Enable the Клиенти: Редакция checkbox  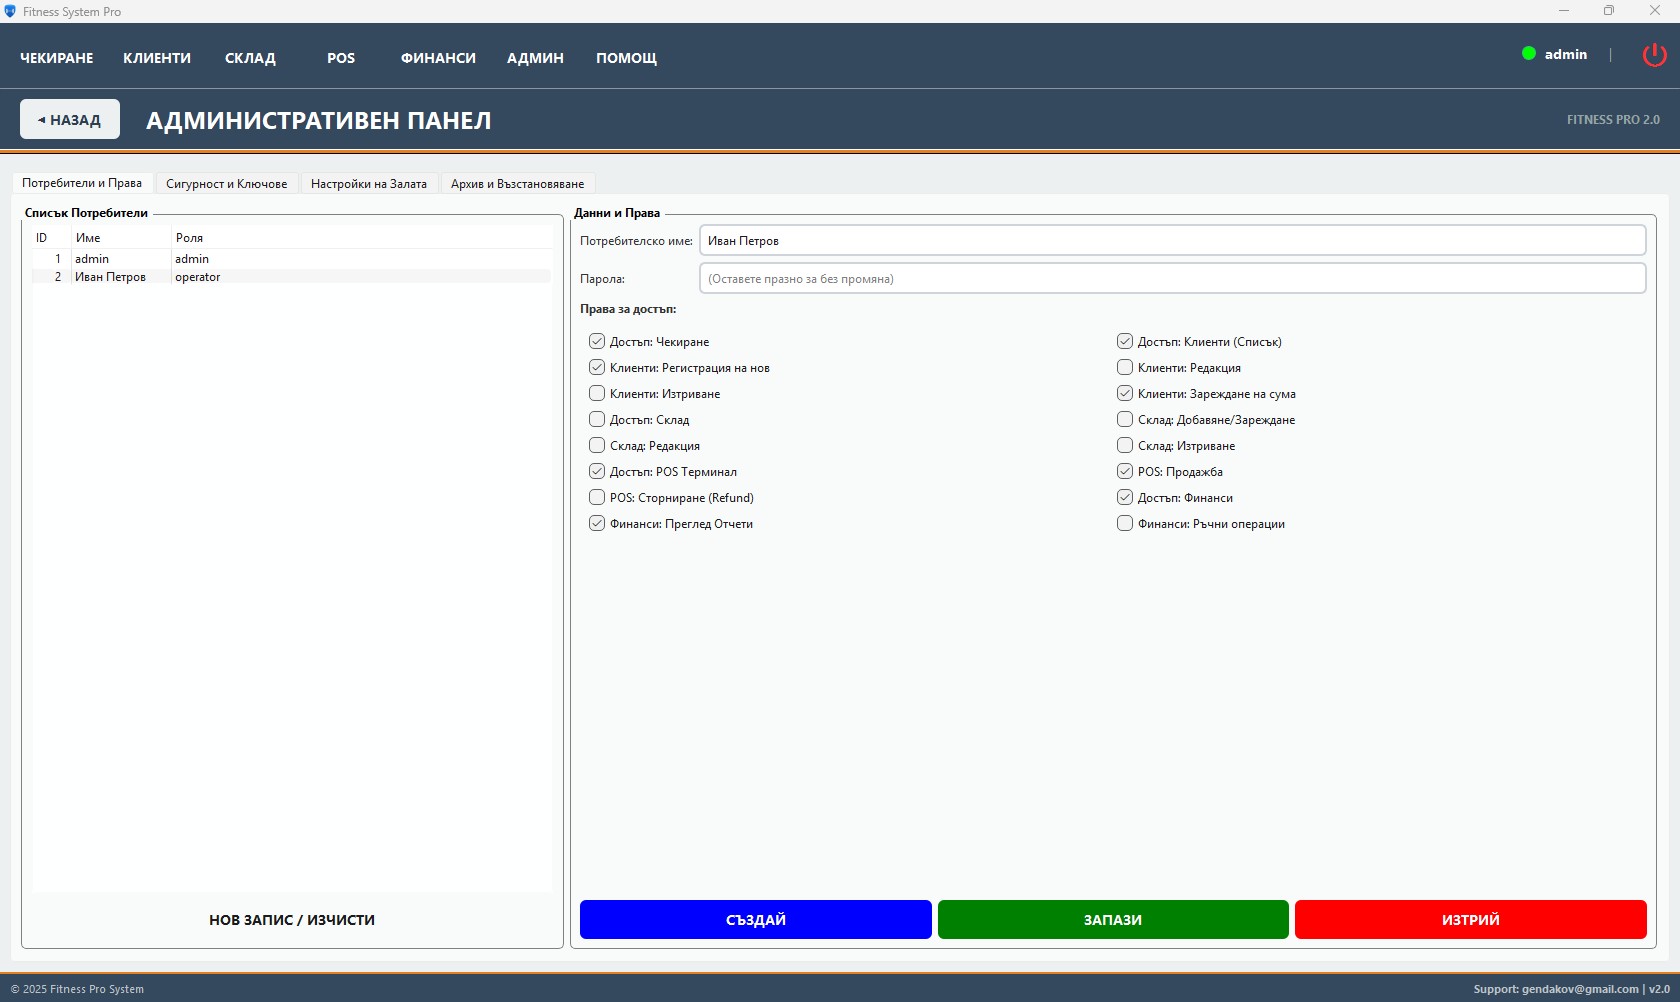coord(1125,367)
